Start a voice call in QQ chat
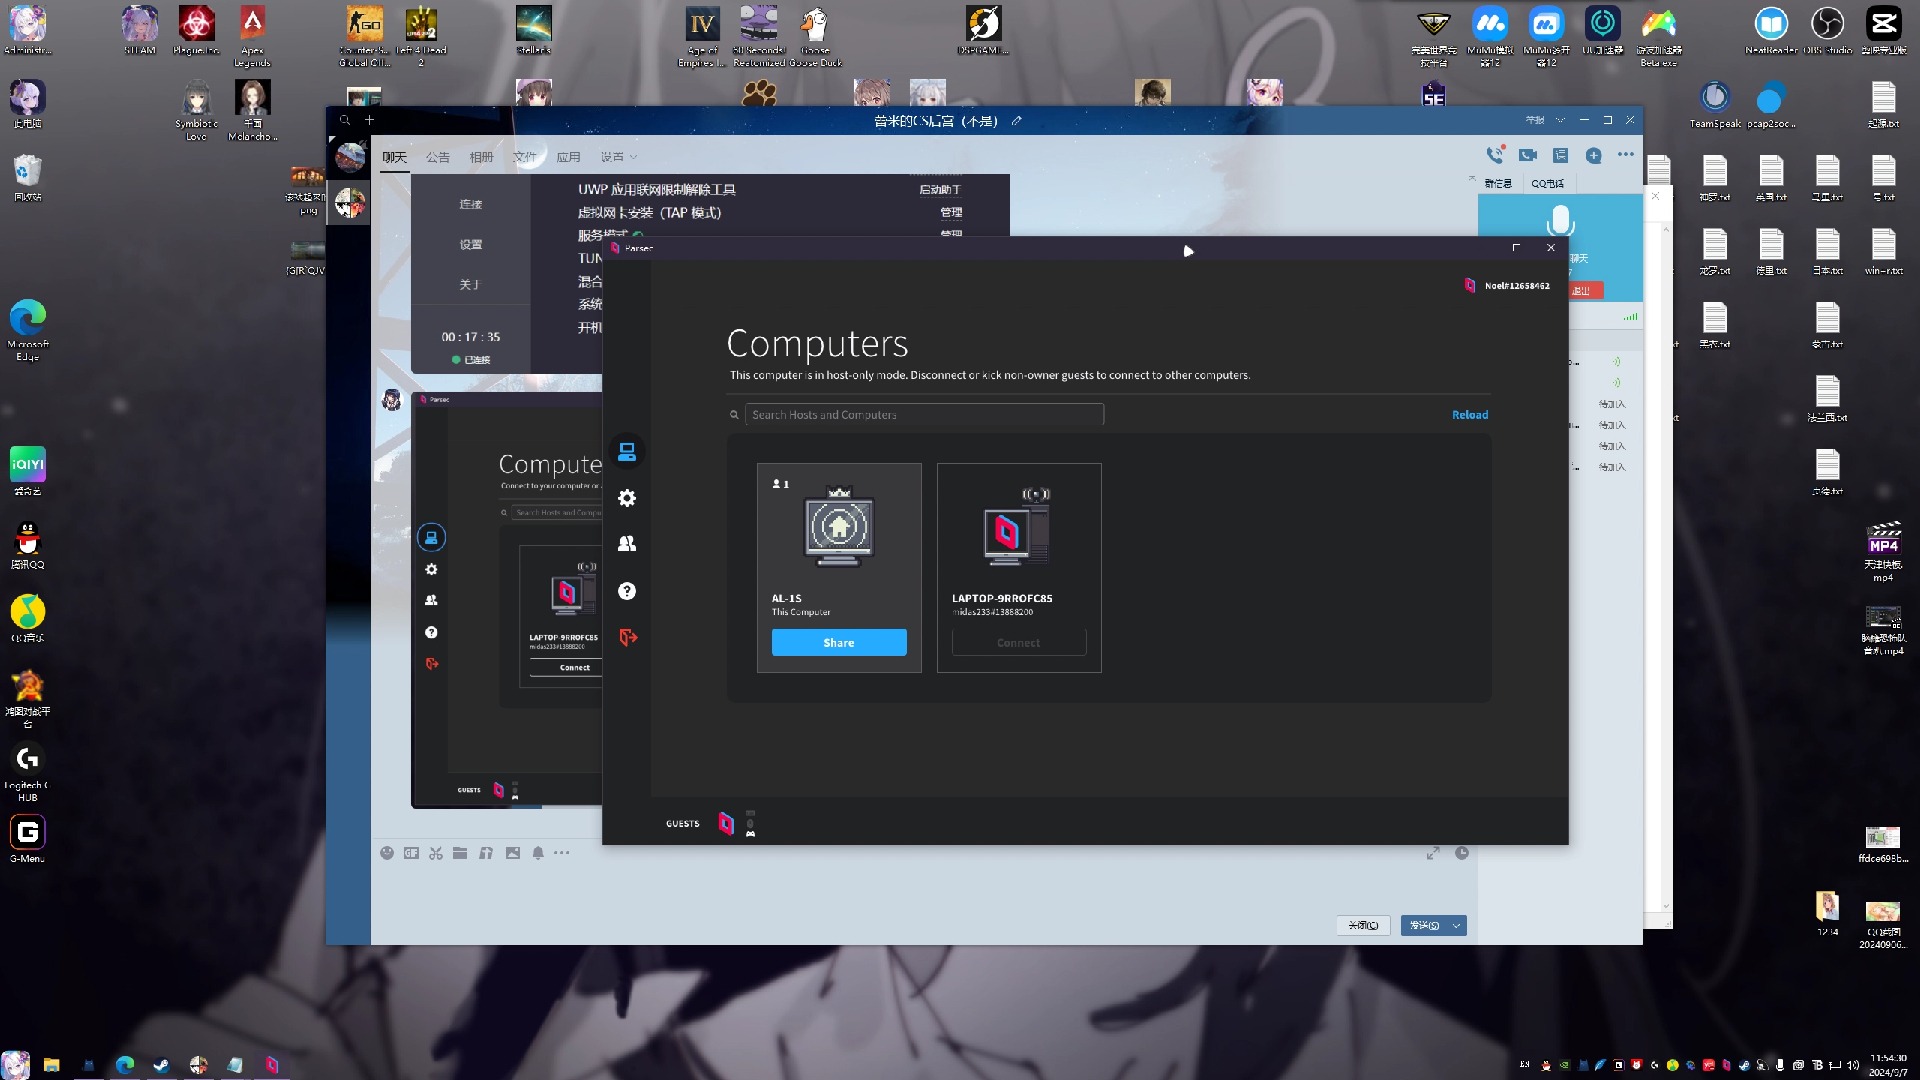The height and width of the screenshot is (1080, 1920). 1494,155
